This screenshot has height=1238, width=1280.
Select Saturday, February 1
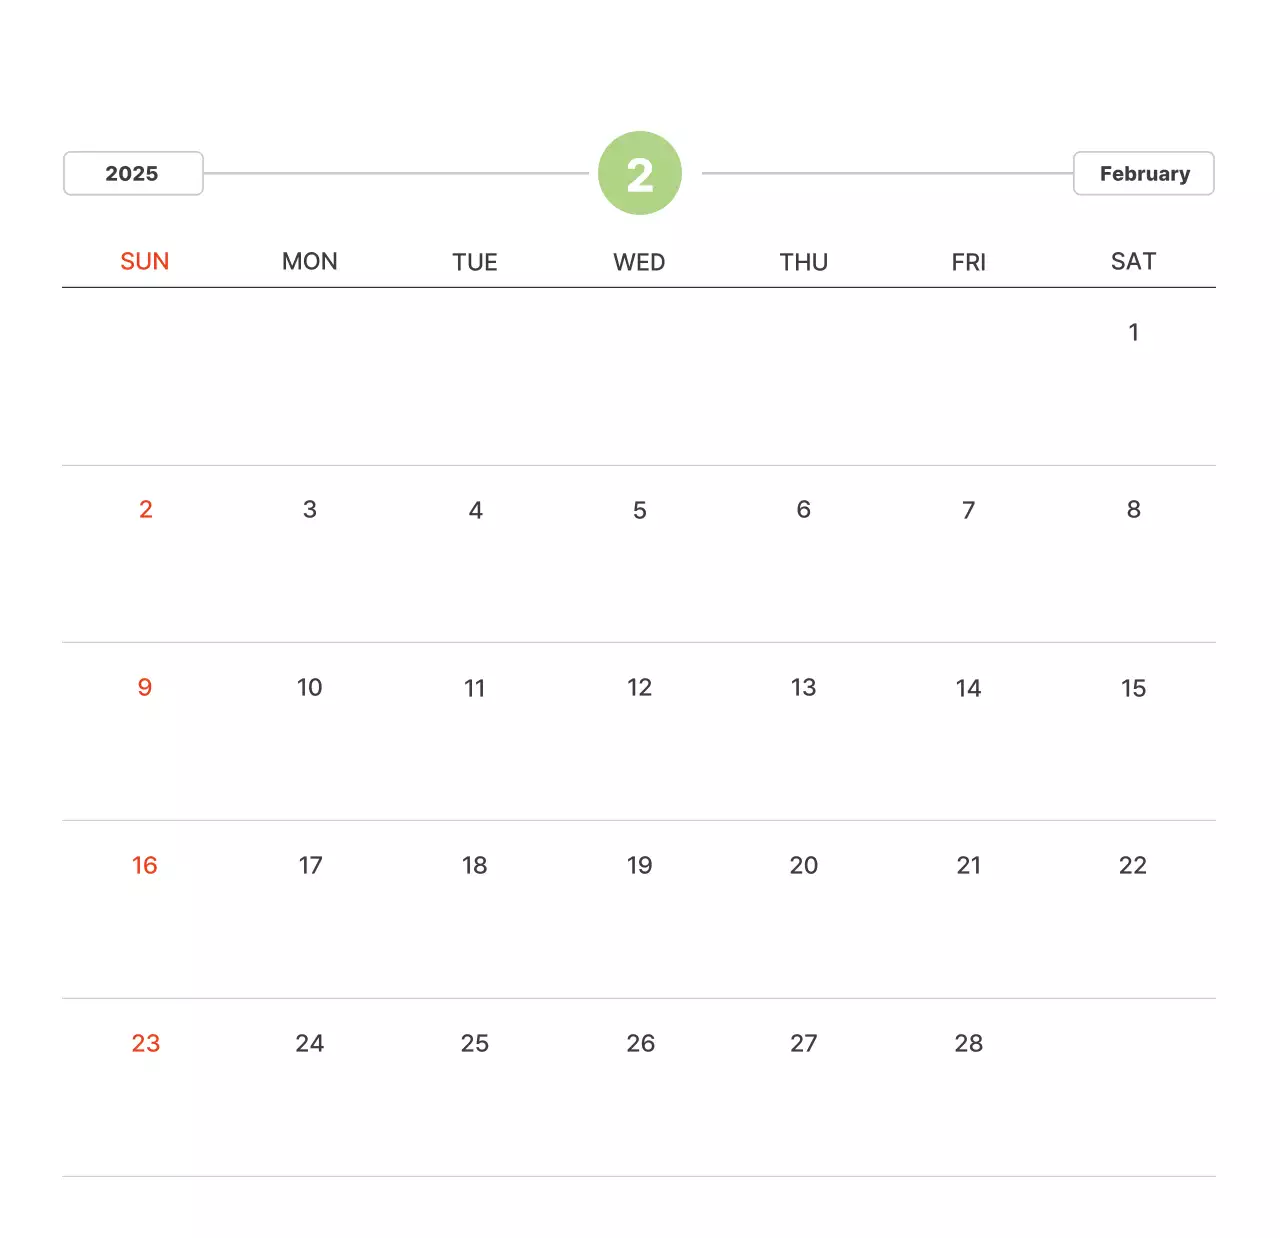(x=1133, y=332)
